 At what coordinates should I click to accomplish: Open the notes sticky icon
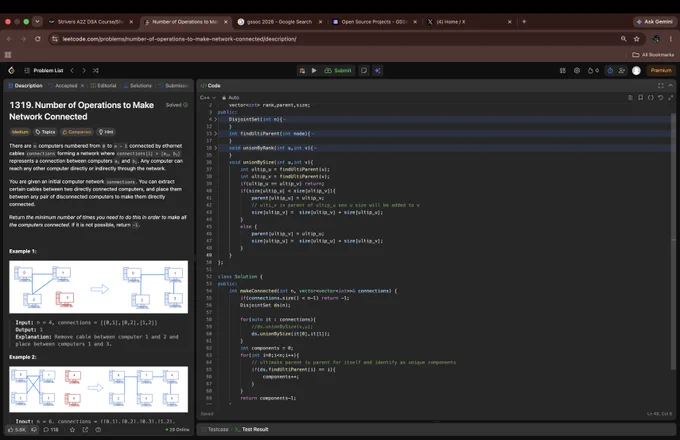coord(364,70)
